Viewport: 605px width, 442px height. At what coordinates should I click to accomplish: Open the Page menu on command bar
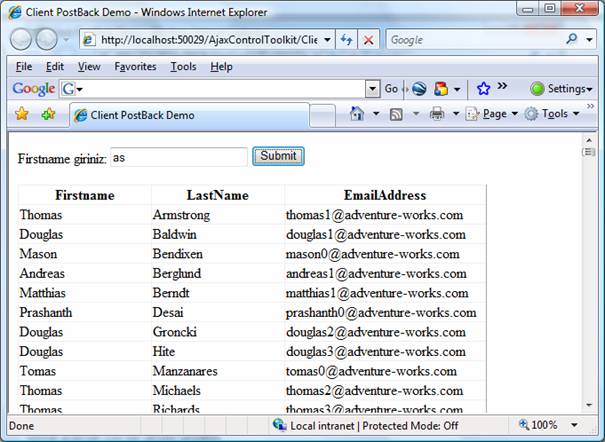point(492,114)
